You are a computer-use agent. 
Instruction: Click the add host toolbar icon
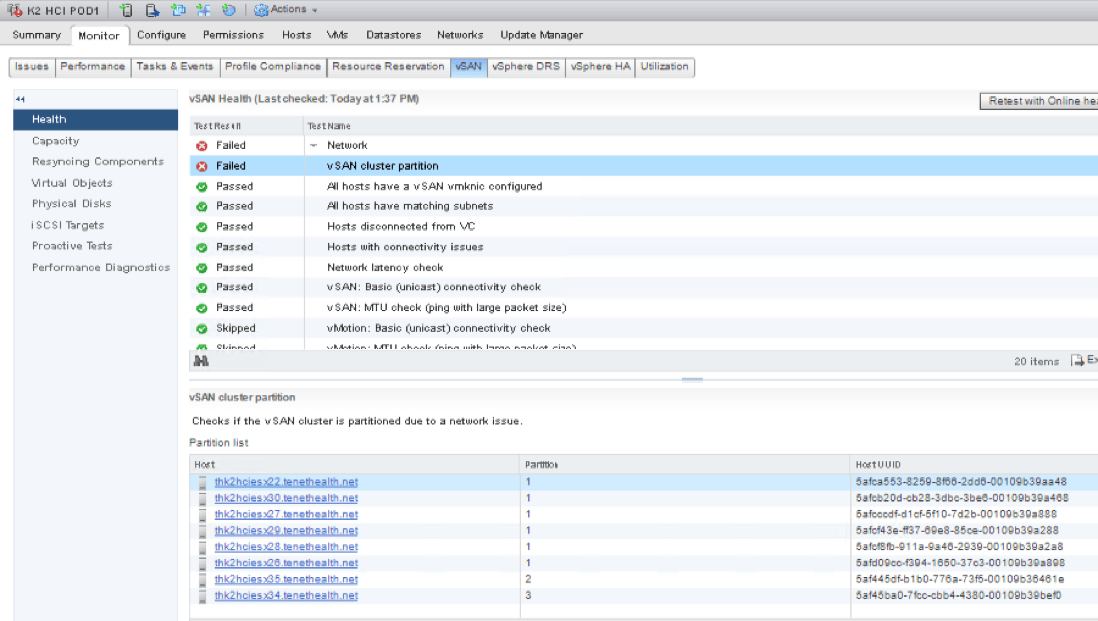126,10
